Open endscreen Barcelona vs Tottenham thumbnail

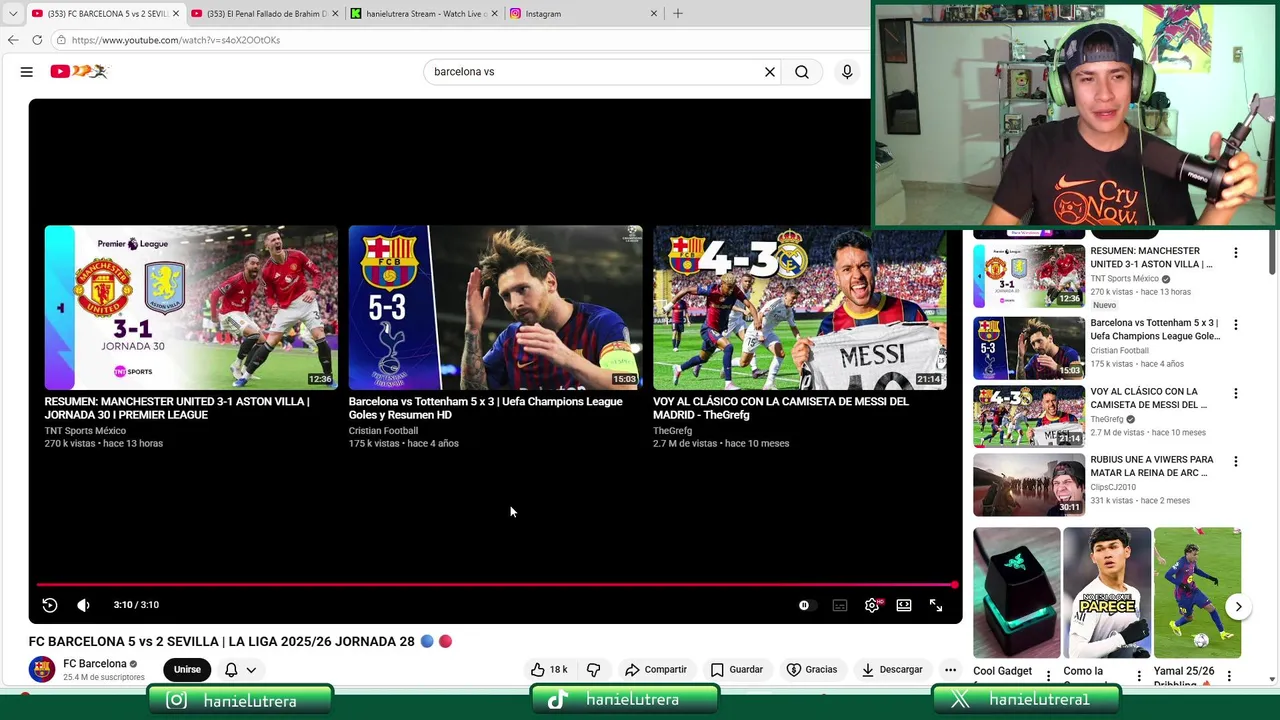pos(495,307)
